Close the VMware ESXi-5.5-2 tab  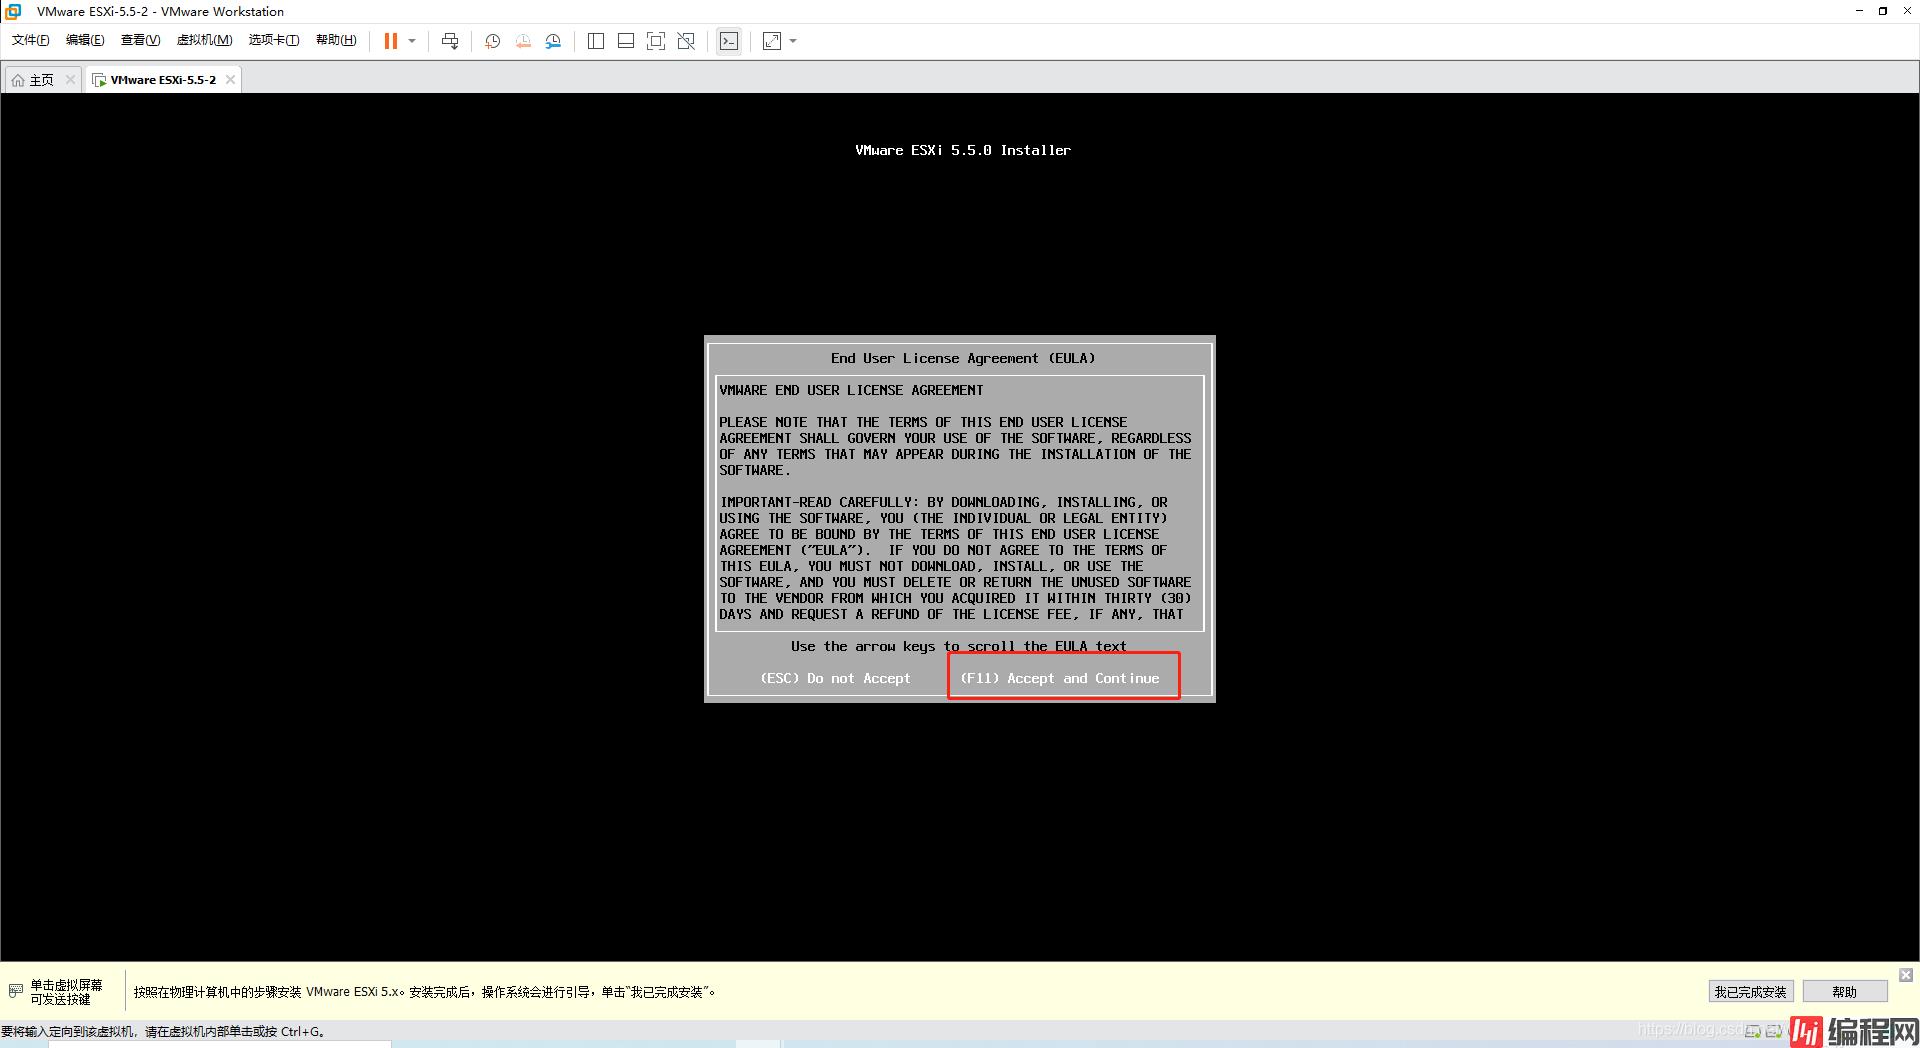click(x=231, y=80)
